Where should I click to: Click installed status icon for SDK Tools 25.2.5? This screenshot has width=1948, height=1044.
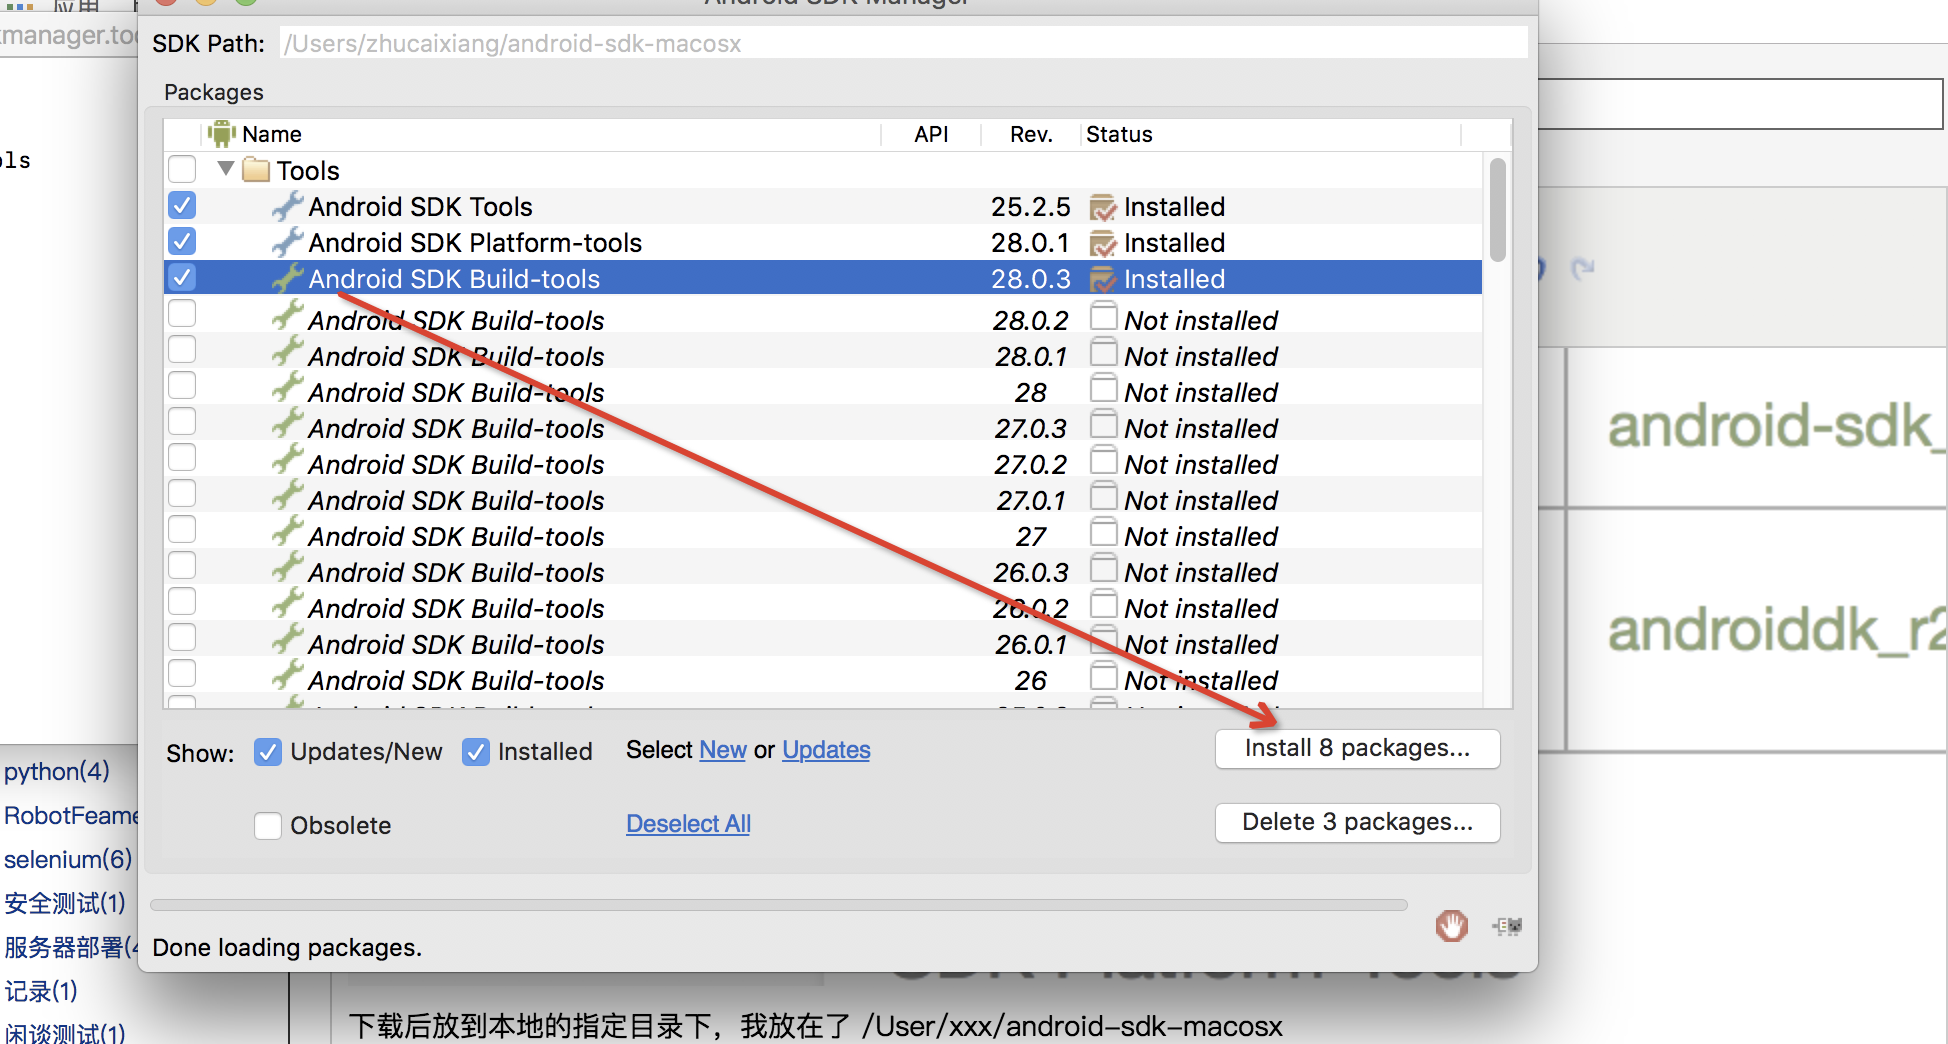(x=1103, y=207)
